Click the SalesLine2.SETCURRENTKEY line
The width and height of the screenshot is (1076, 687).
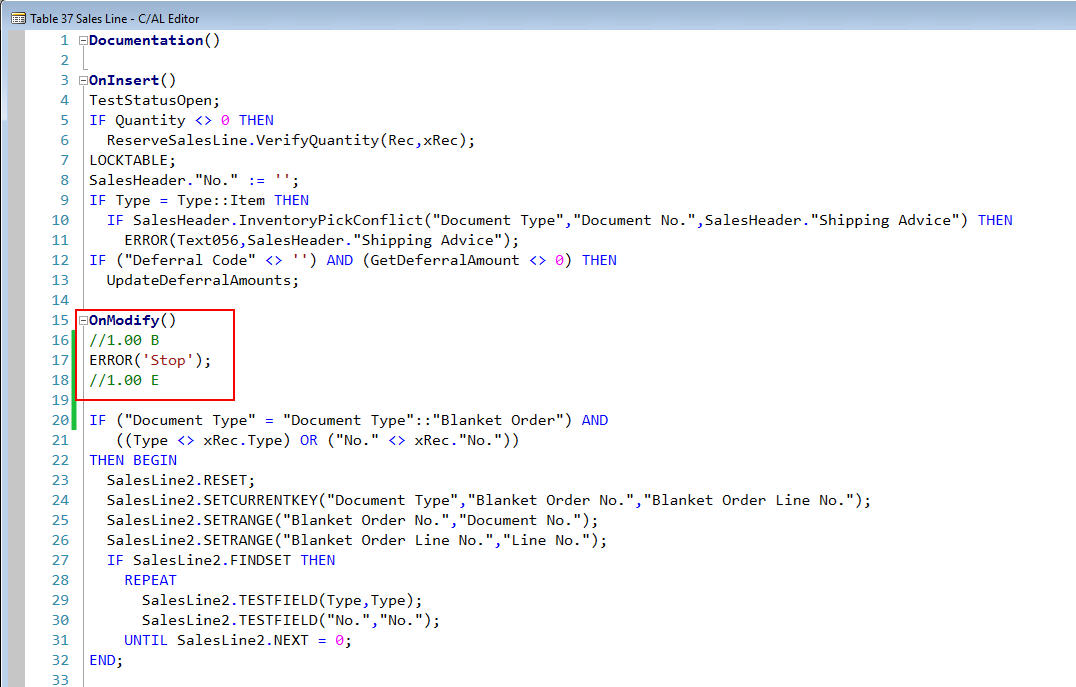(x=489, y=500)
